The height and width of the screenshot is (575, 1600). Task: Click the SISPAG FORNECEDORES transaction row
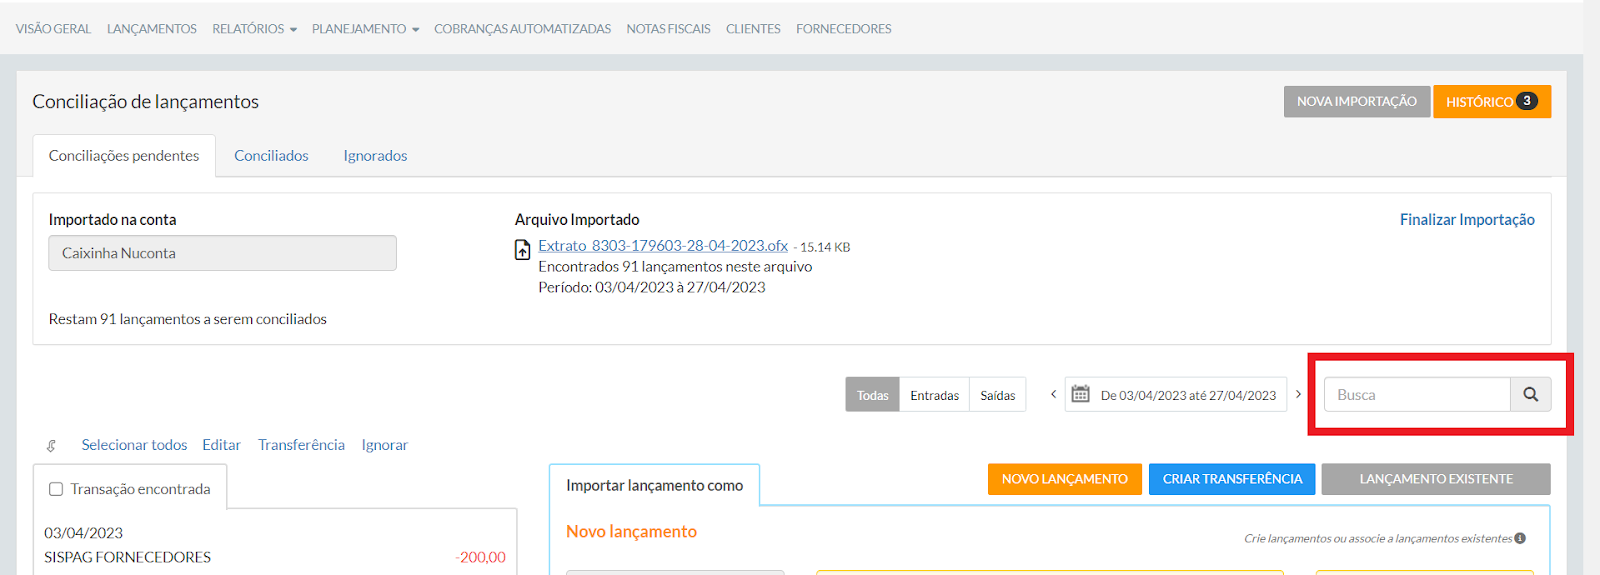275,557
